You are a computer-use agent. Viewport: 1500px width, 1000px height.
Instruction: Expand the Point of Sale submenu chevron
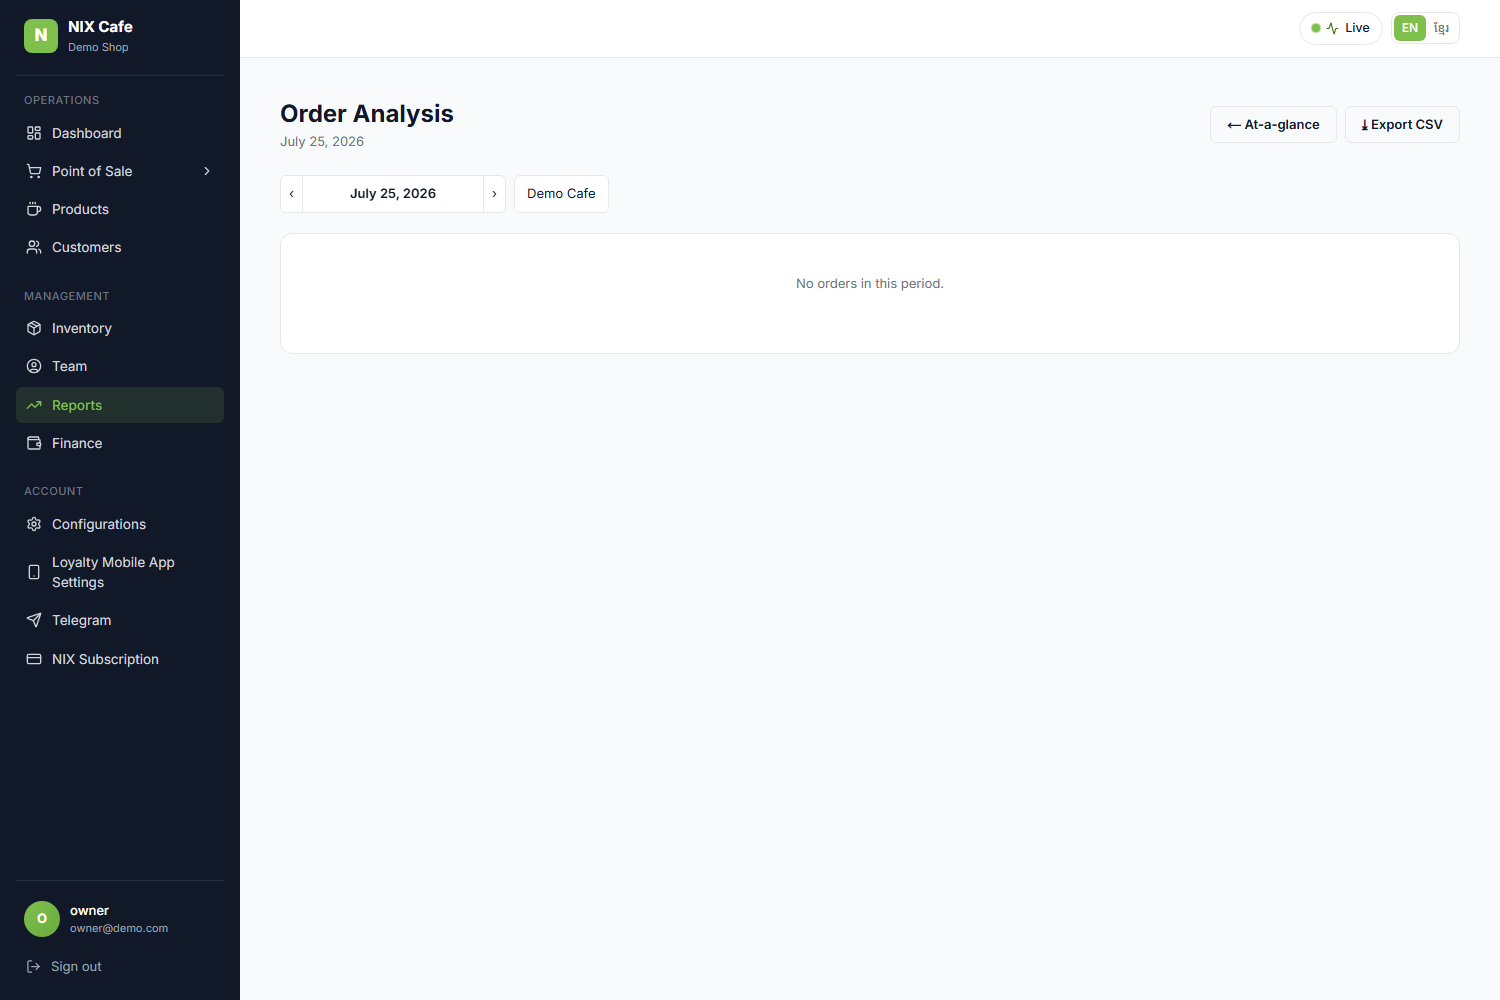click(207, 171)
